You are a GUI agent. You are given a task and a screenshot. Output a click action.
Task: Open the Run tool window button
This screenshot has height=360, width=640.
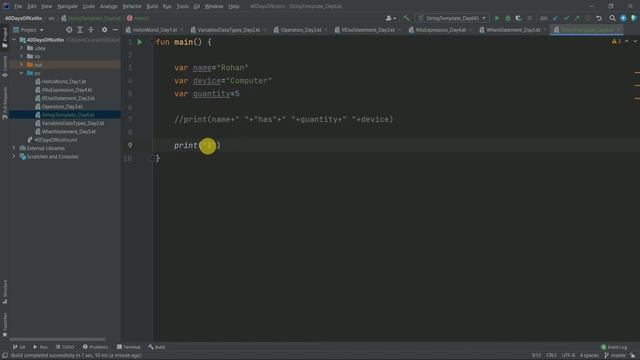40,347
